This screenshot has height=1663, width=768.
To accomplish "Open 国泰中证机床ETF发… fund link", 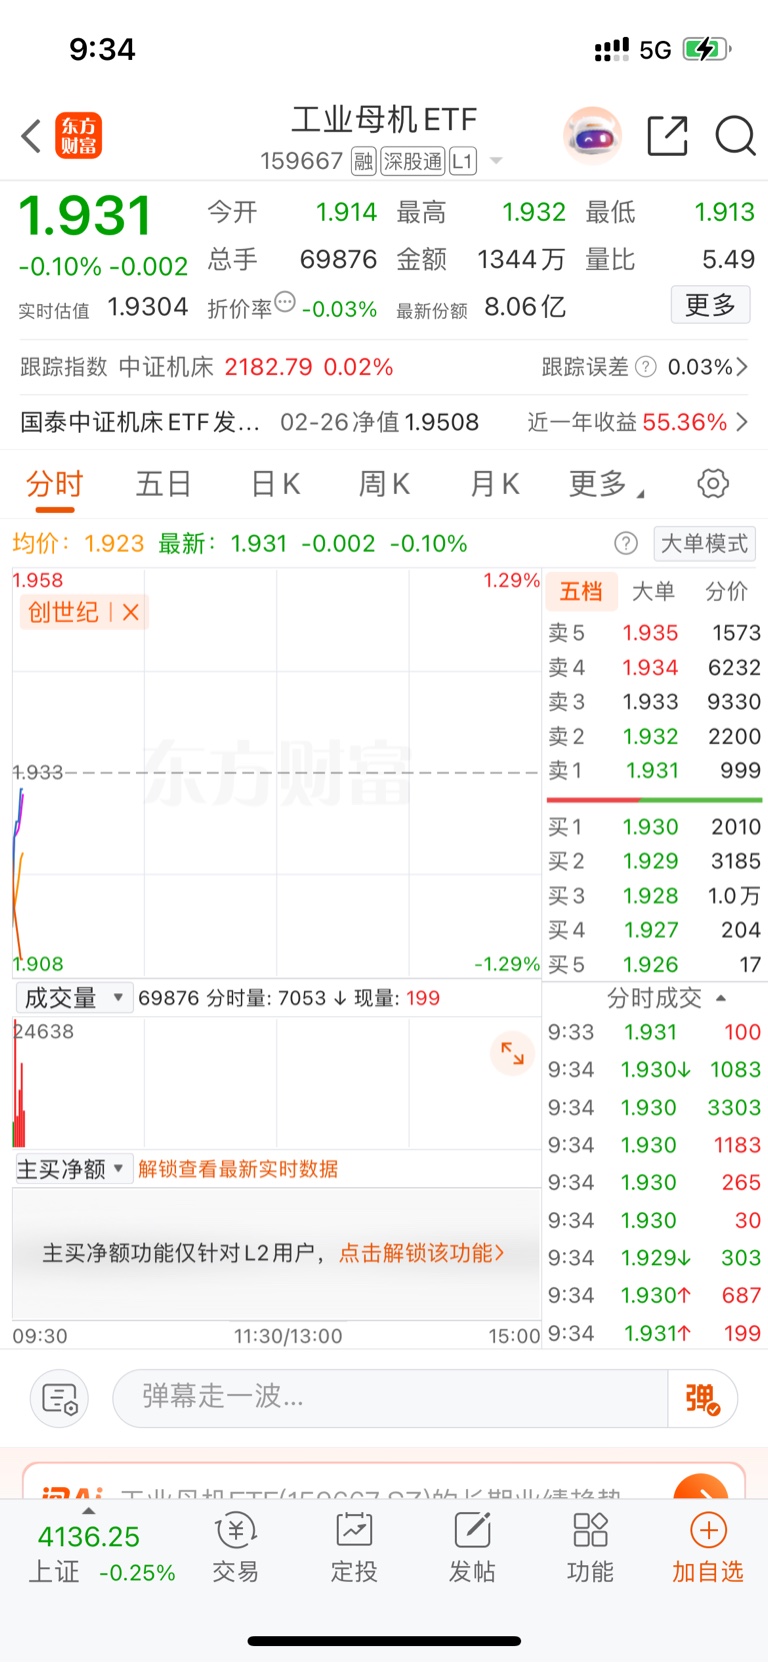I will click(140, 422).
